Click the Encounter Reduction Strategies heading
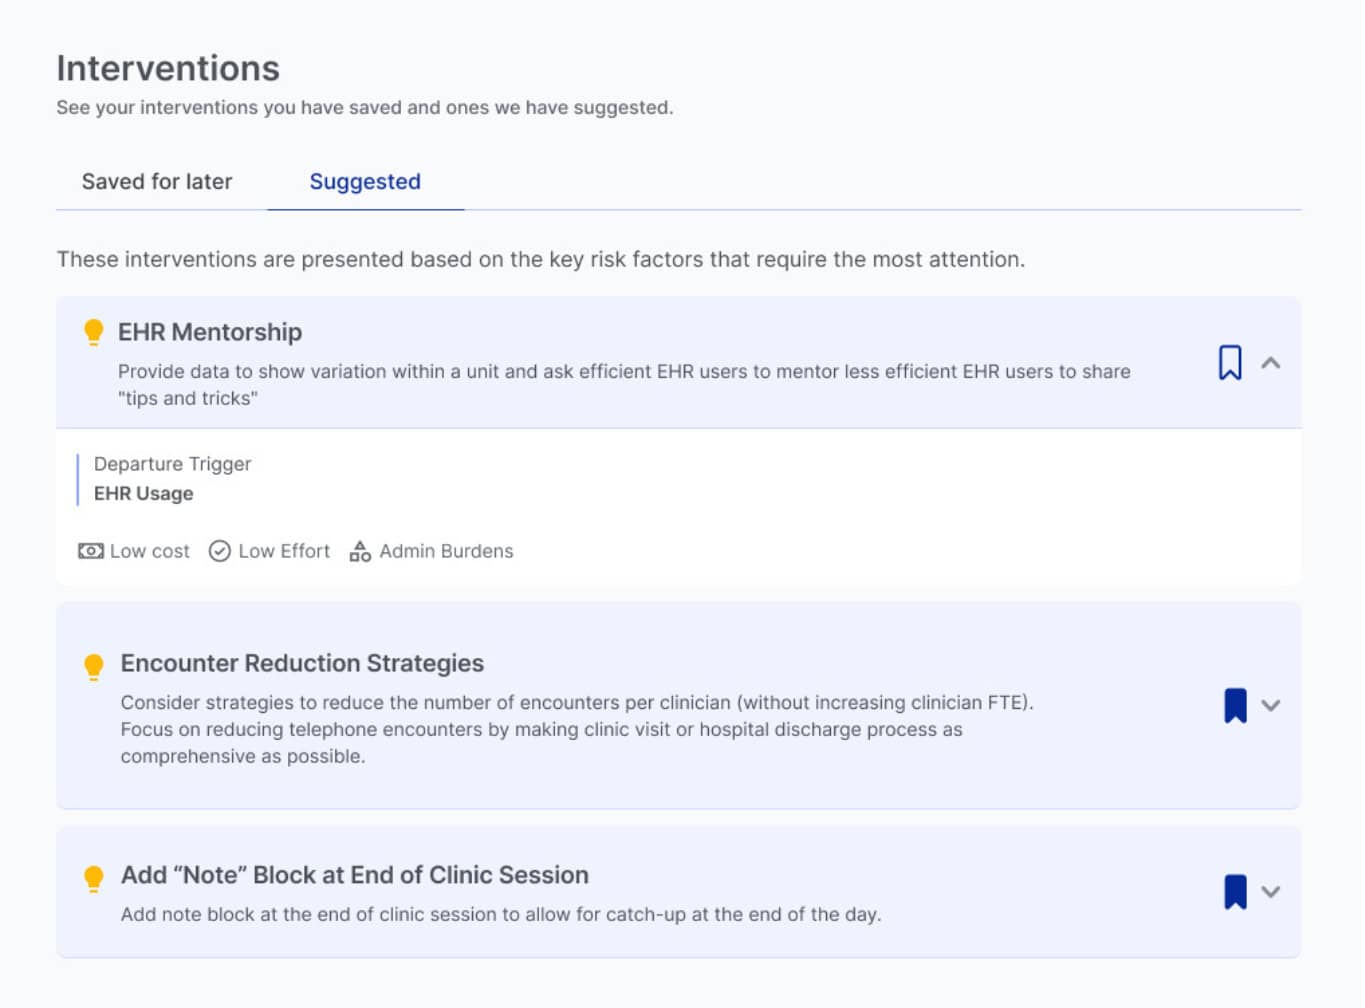 pyautogui.click(x=302, y=663)
